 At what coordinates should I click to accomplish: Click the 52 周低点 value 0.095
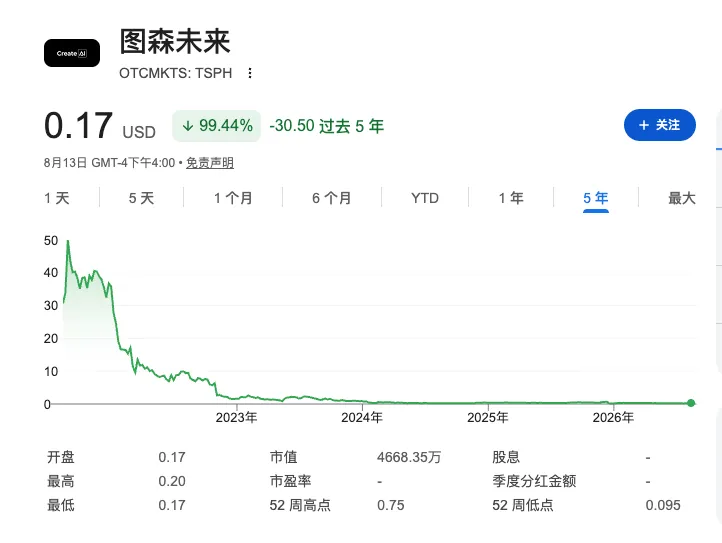pos(663,505)
